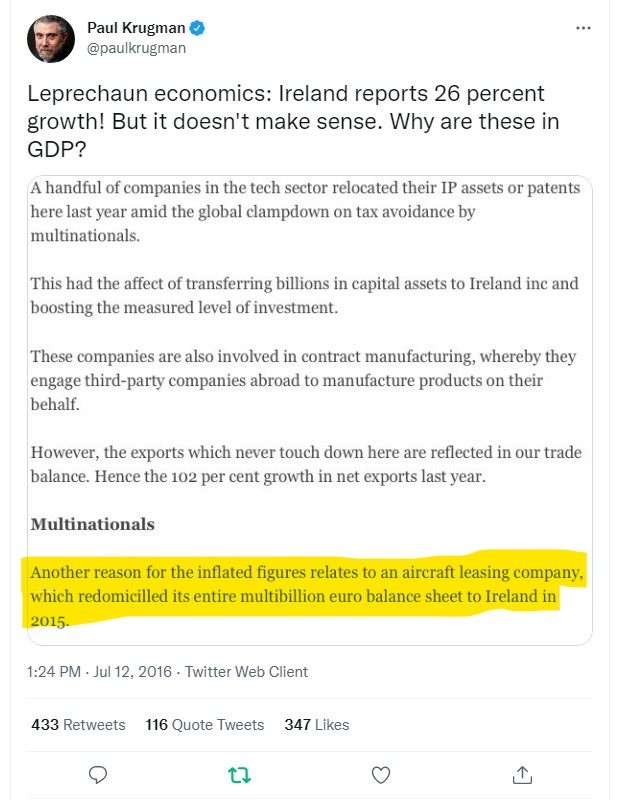Like the tweet with heart icon
The height and width of the screenshot is (800, 617).
pos(381,774)
